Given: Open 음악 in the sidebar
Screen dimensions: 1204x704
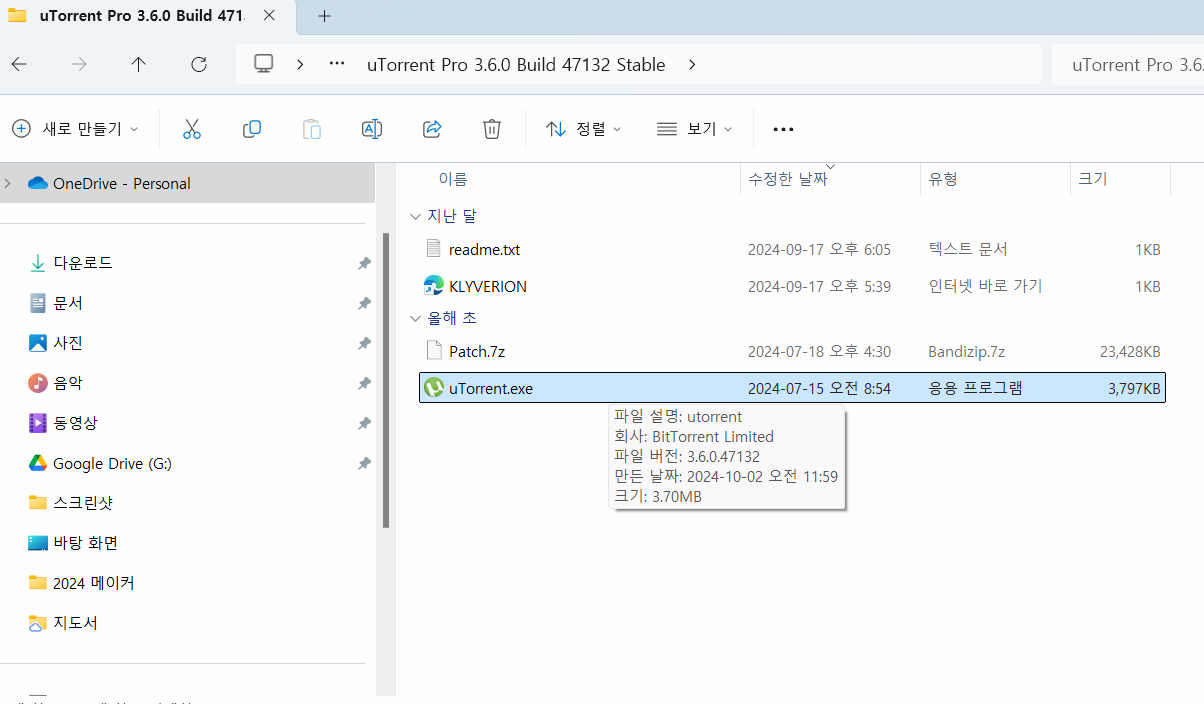Looking at the screenshot, I should [68, 383].
